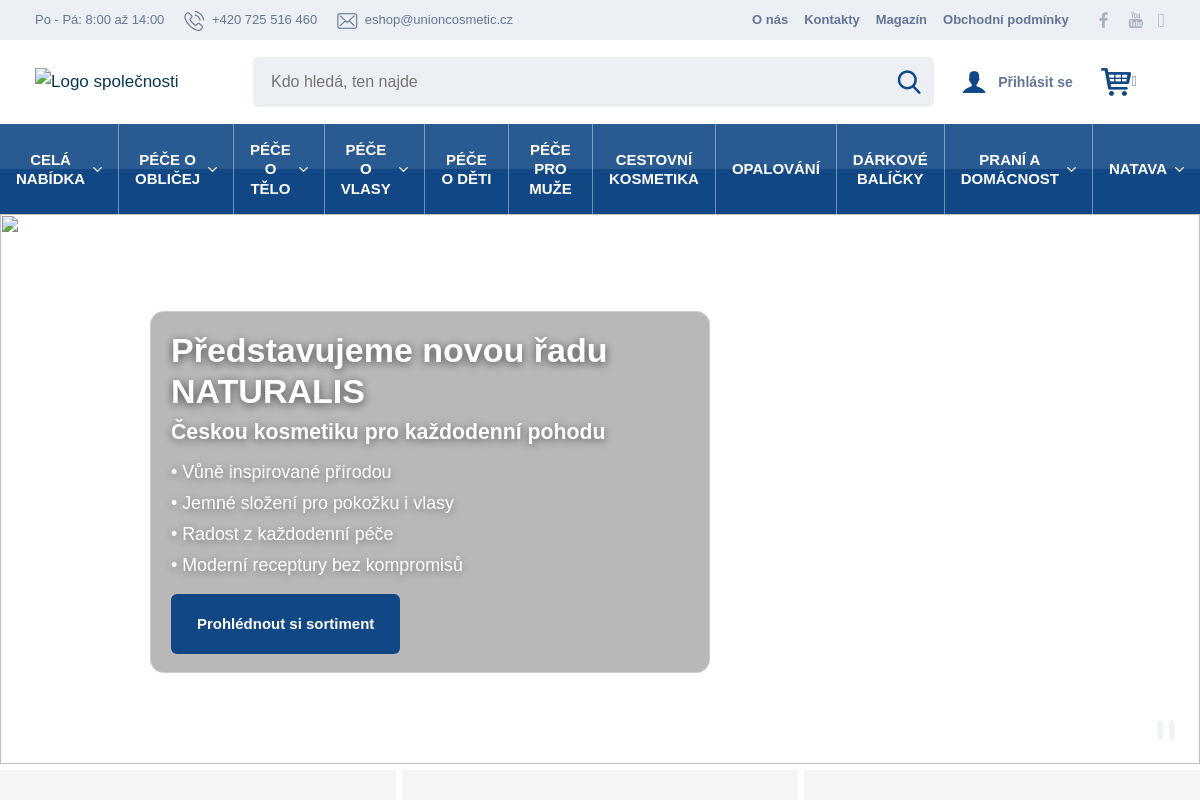The image size is (1200, 800).
Task: Open the Opalování category
Action: click(776, 169)
